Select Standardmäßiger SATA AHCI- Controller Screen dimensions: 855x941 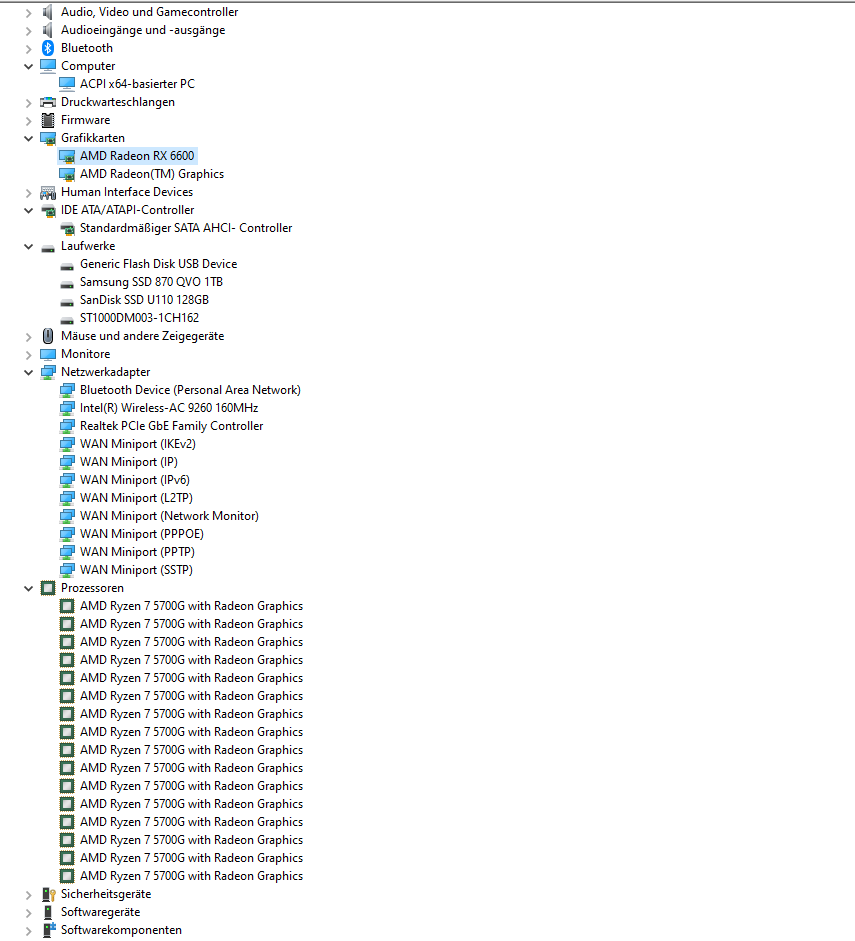[186, 228]
